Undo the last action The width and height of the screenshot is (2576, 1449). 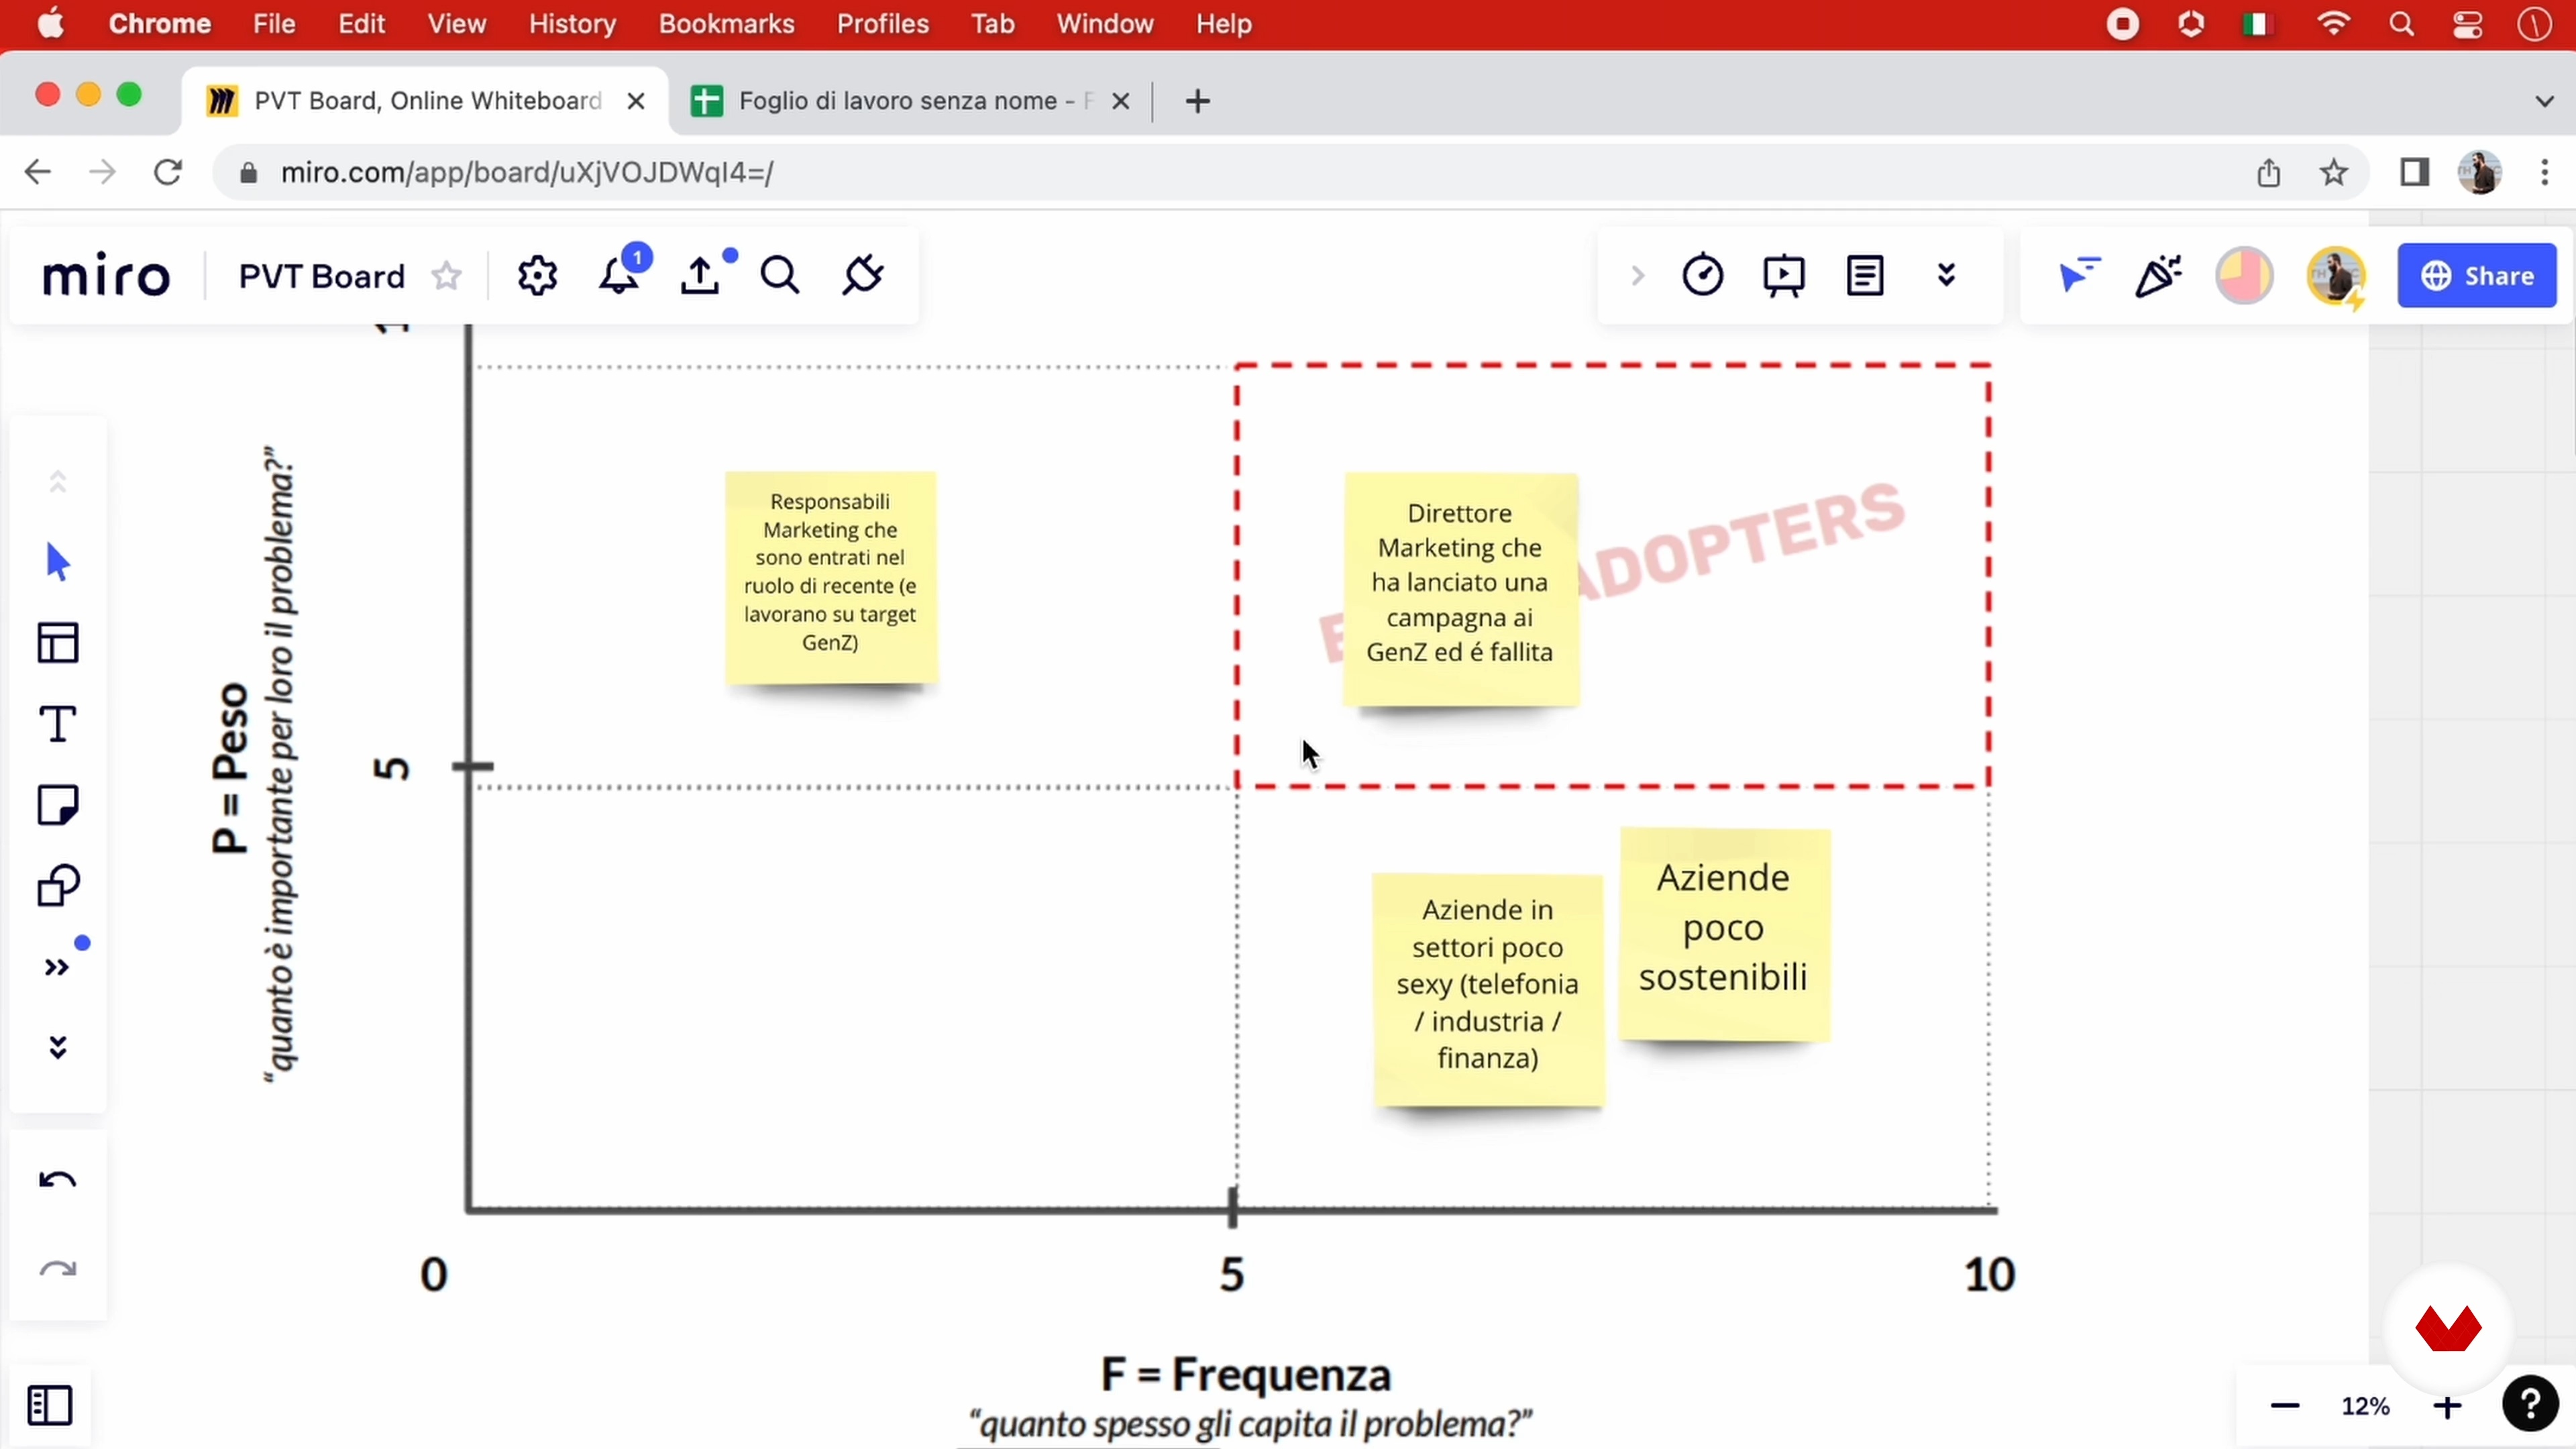click(58, 1180)
